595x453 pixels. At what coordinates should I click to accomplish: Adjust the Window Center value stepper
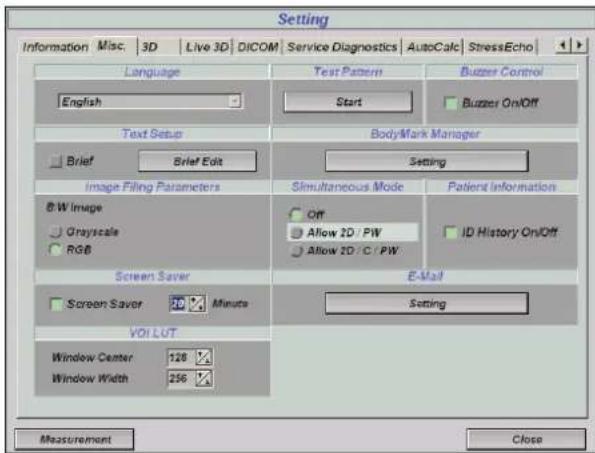click(x=203, y=357)
